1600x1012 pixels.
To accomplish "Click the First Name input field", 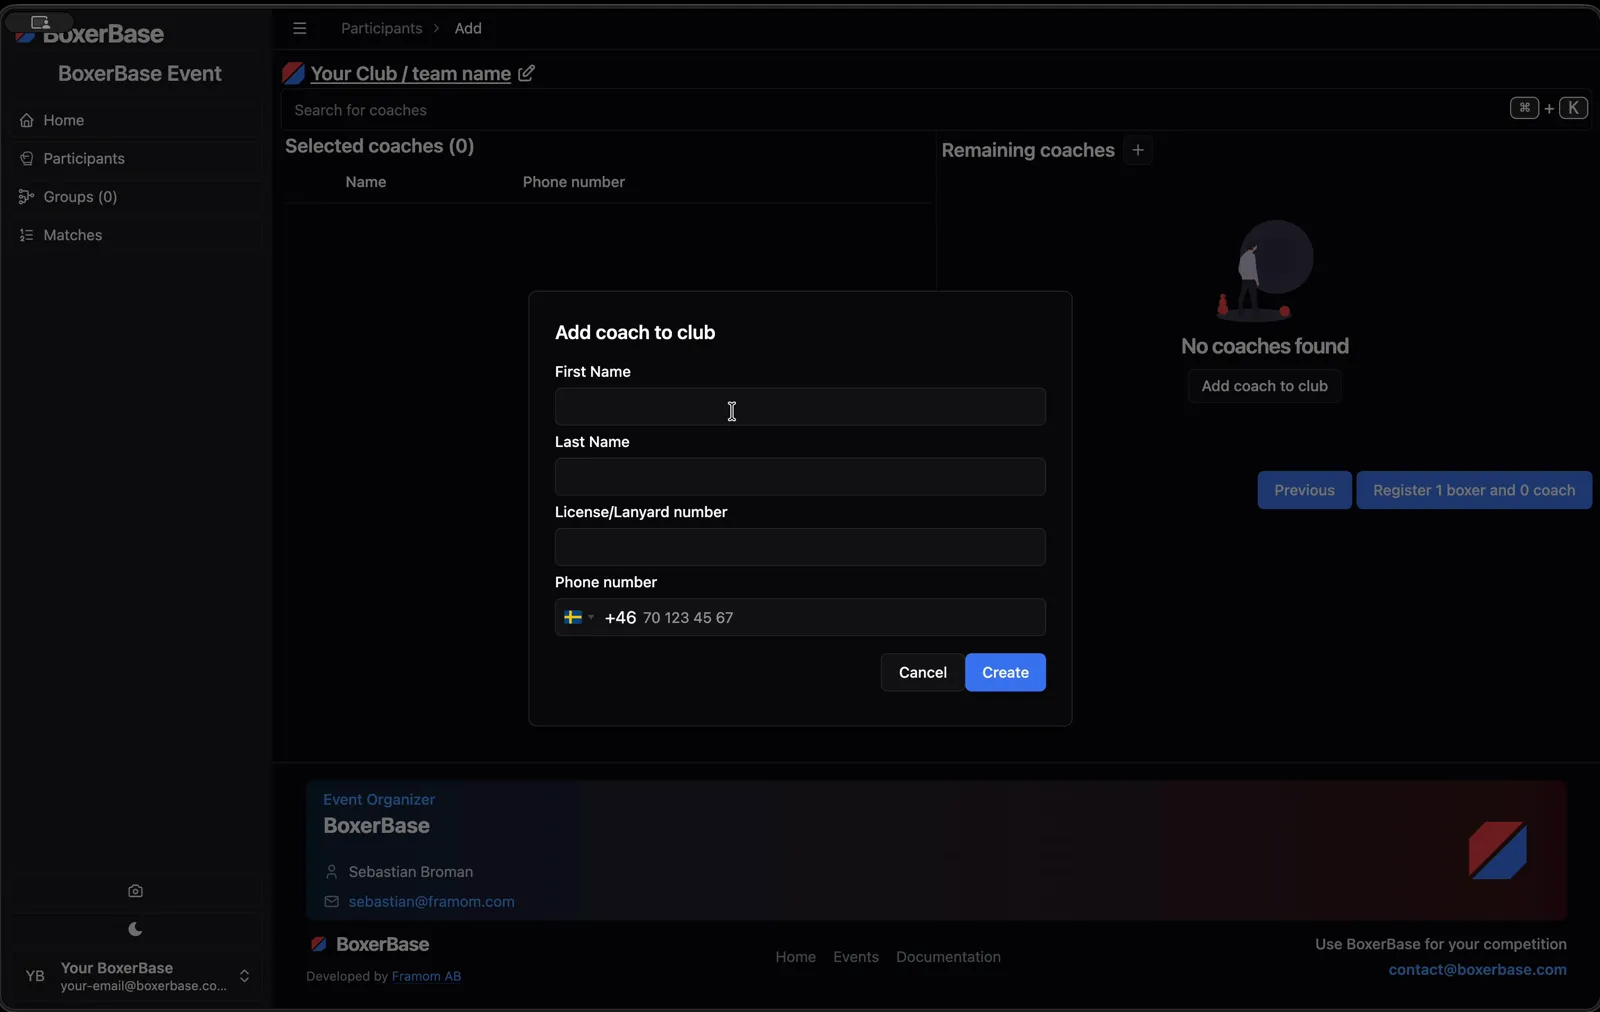I will click(800, 407).
